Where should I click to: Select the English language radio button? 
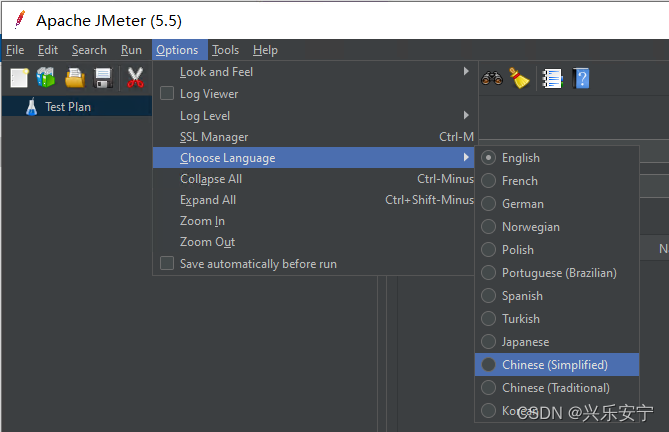point(489,158)
